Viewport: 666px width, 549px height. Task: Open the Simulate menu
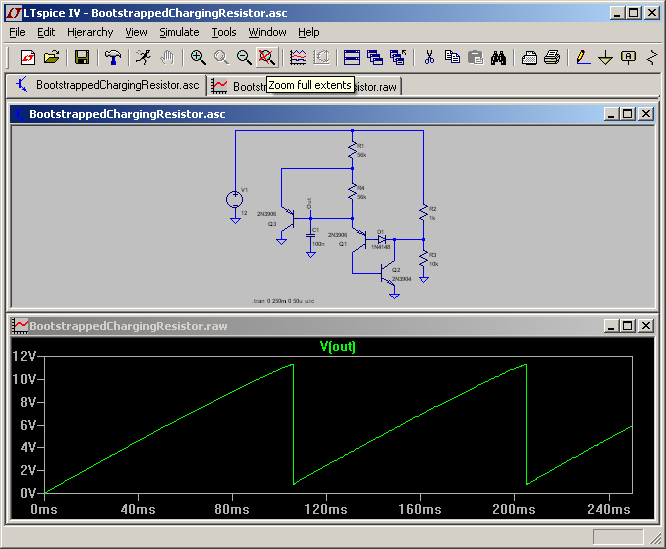(x=179, y=32)
